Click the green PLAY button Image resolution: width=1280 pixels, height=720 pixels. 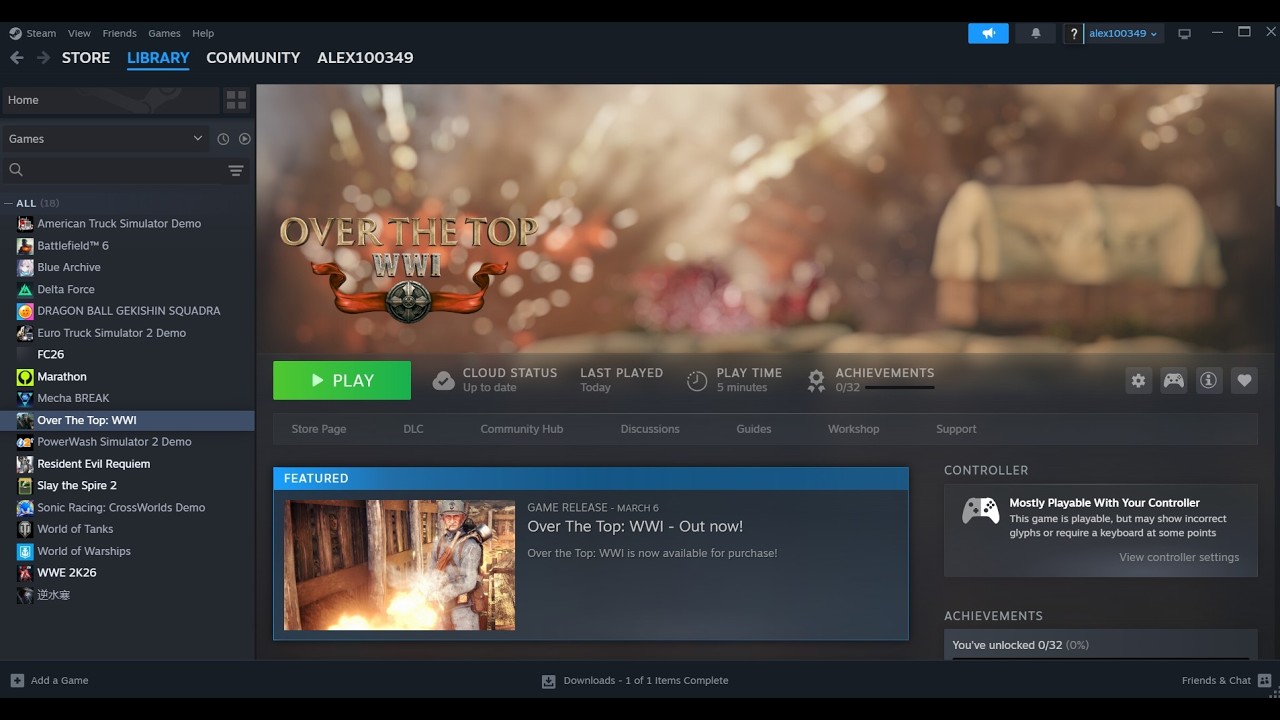pyautogui.click(x=342, y=380)
